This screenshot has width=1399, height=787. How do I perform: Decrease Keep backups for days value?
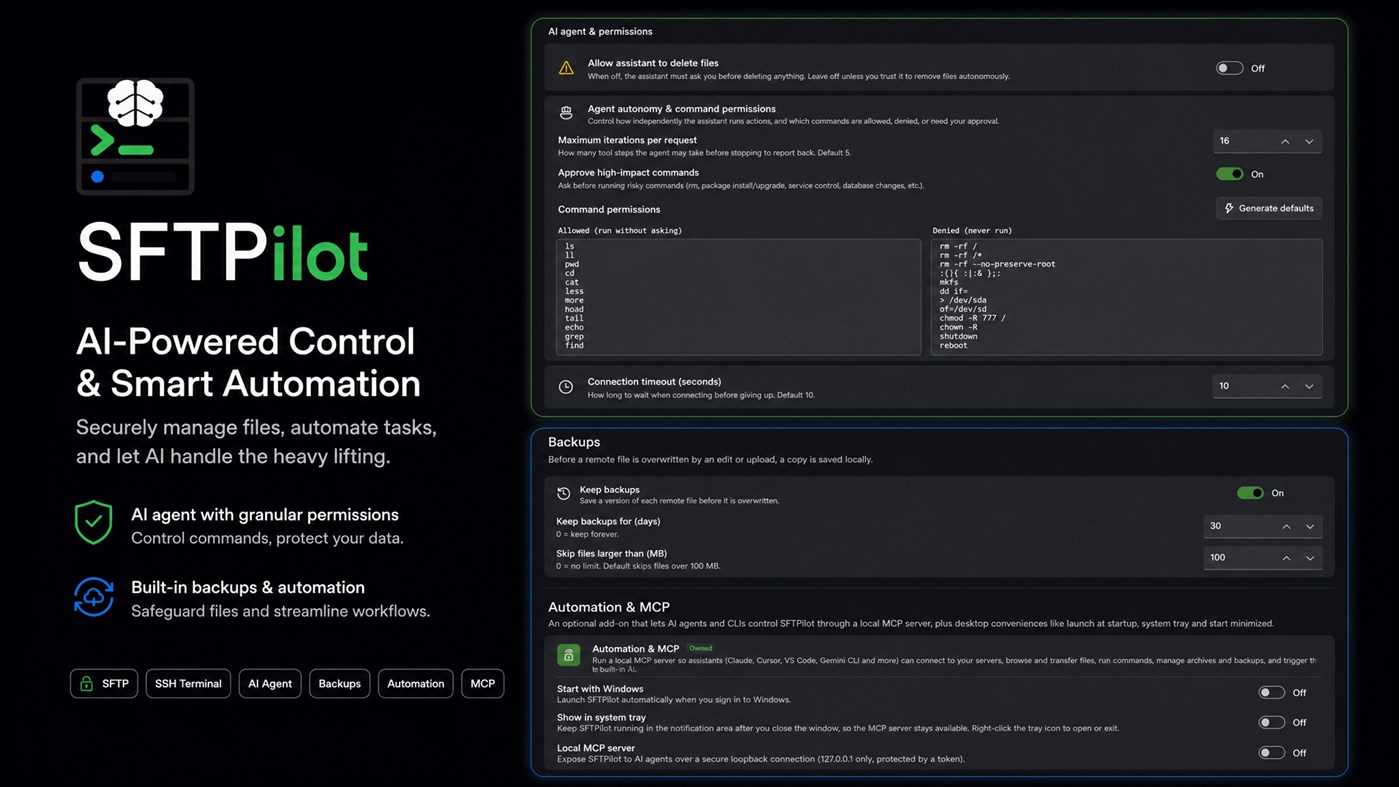tap(1310, 526)
